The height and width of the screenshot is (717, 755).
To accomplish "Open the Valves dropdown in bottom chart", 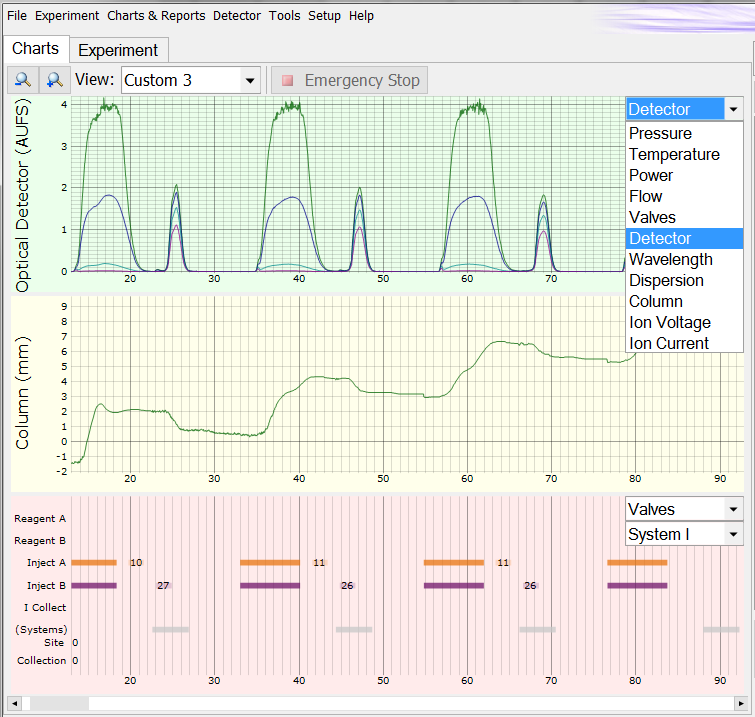I will pos(733,509).
